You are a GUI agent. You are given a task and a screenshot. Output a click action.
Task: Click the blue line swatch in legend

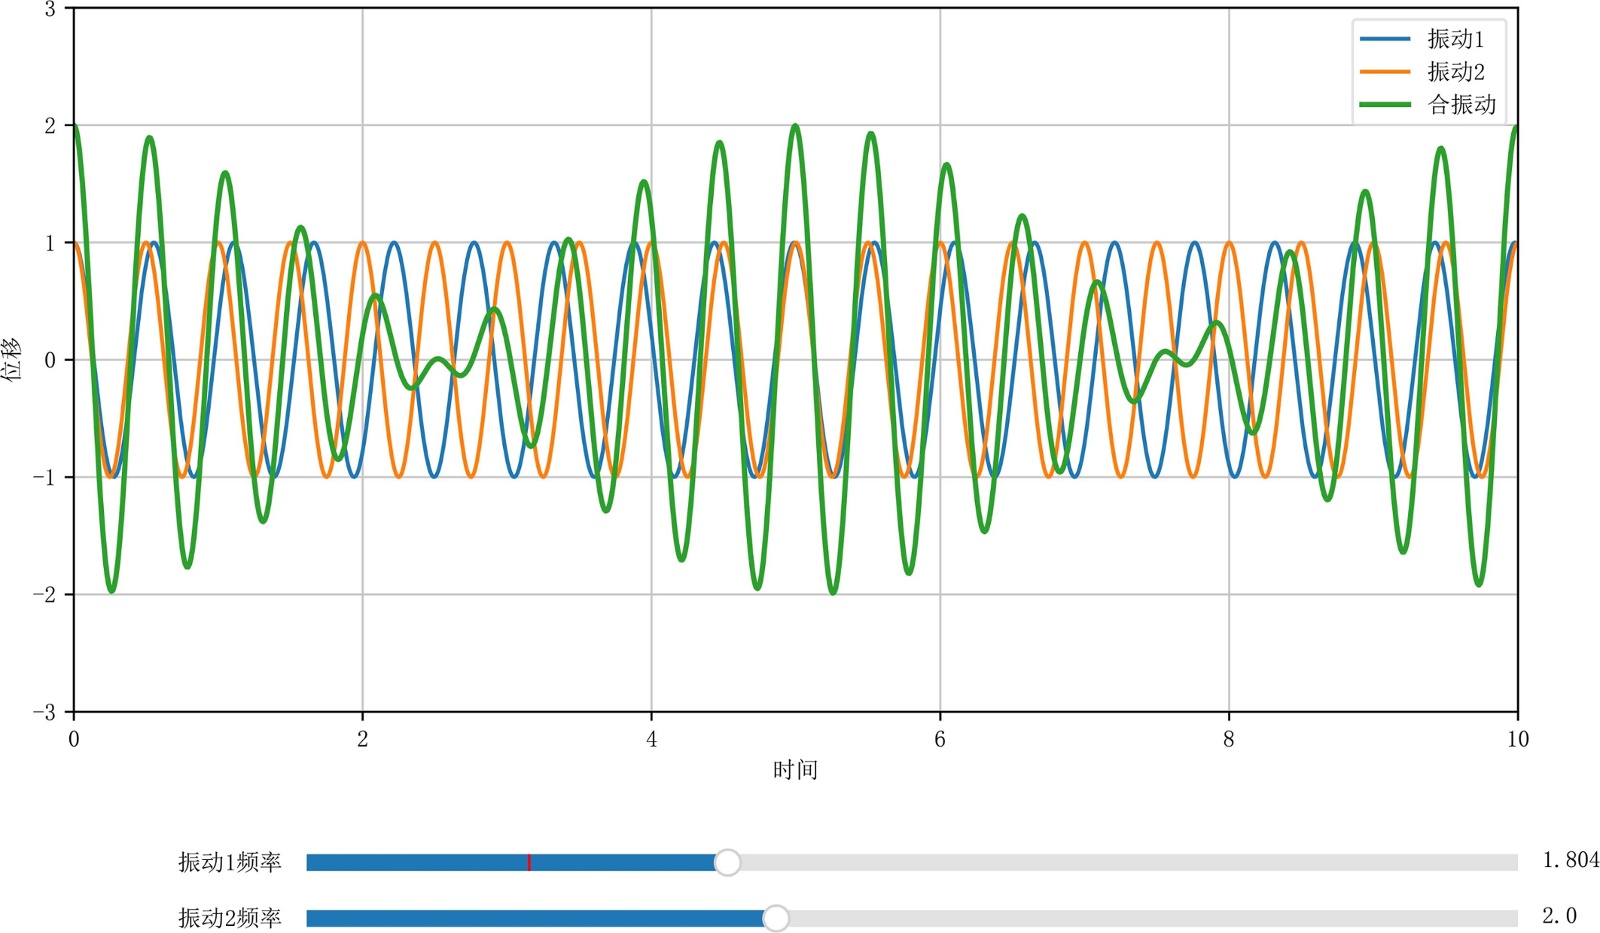1385,39
